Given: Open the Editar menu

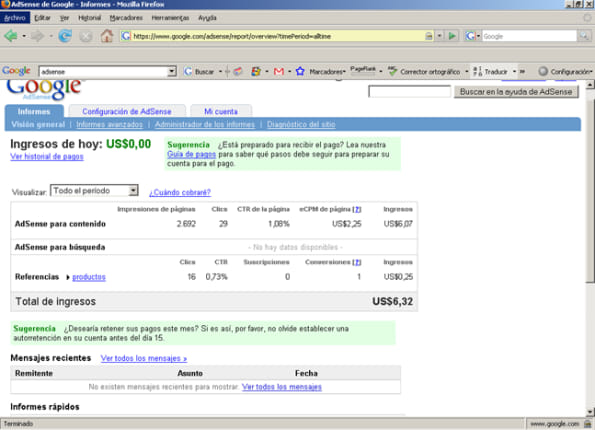Looking at the screenshot, I should pos(42,18).
